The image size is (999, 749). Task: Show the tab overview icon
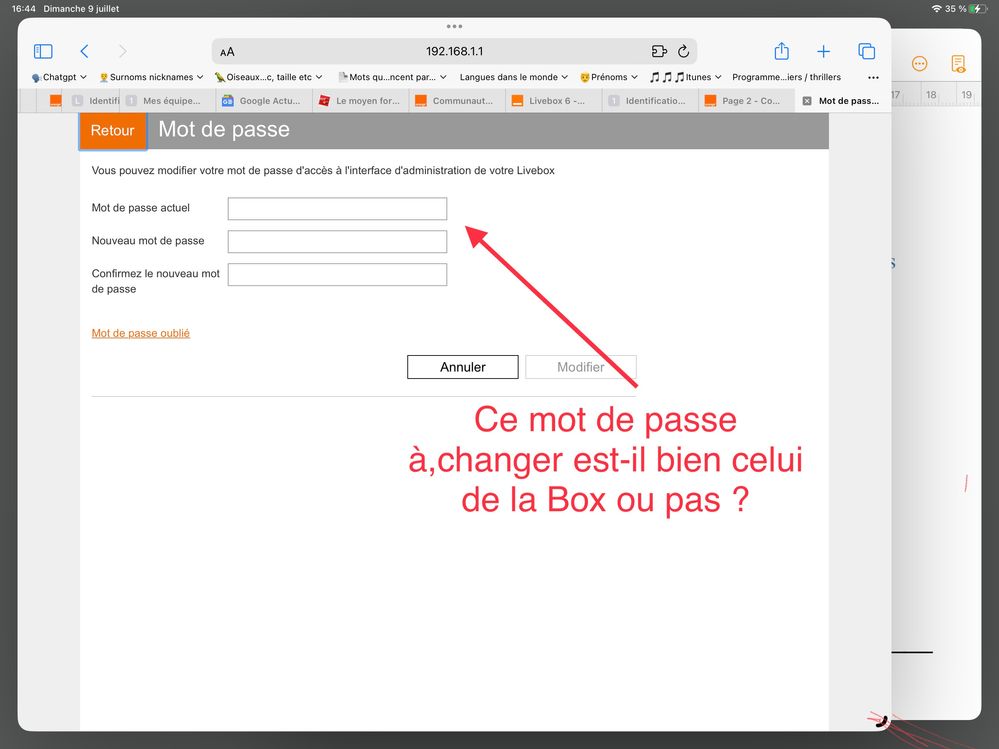pyautogui.click(x=866, y=51)
